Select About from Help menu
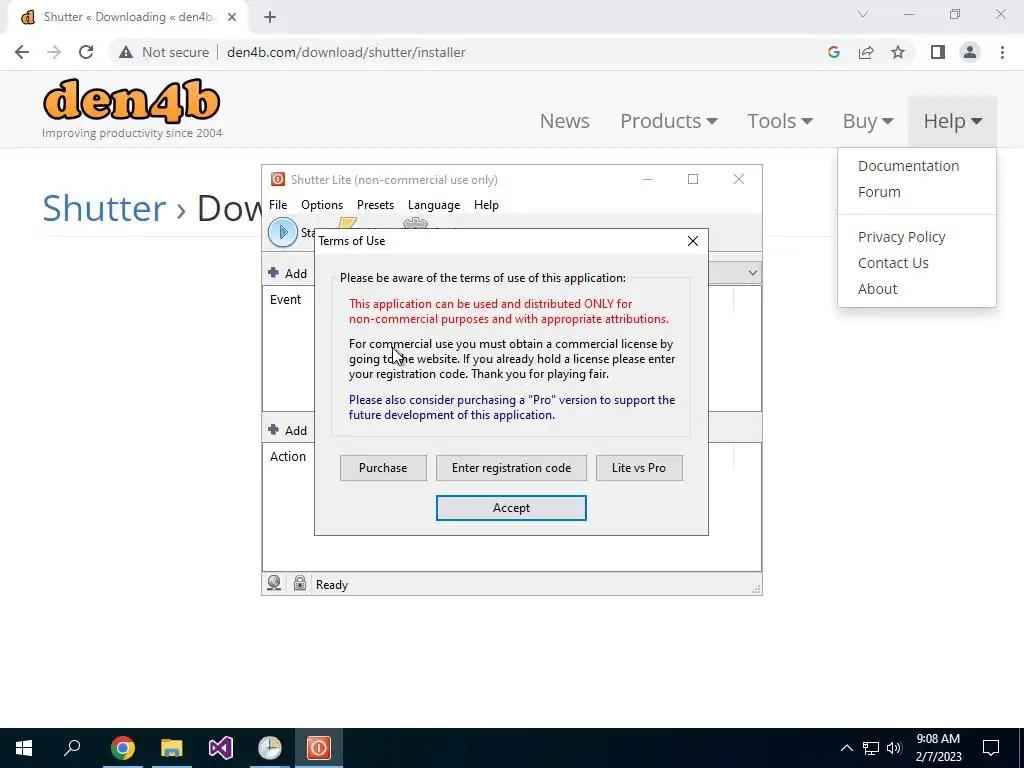This screenshot has height=768, width=1024. (878, 289)
